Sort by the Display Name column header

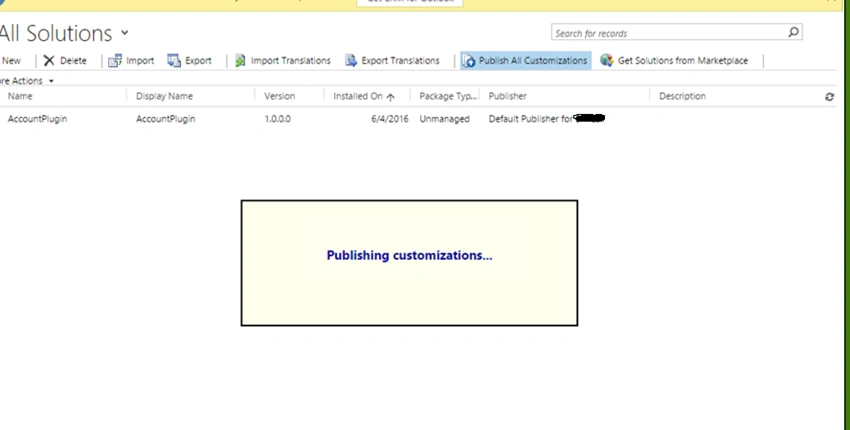164,96
